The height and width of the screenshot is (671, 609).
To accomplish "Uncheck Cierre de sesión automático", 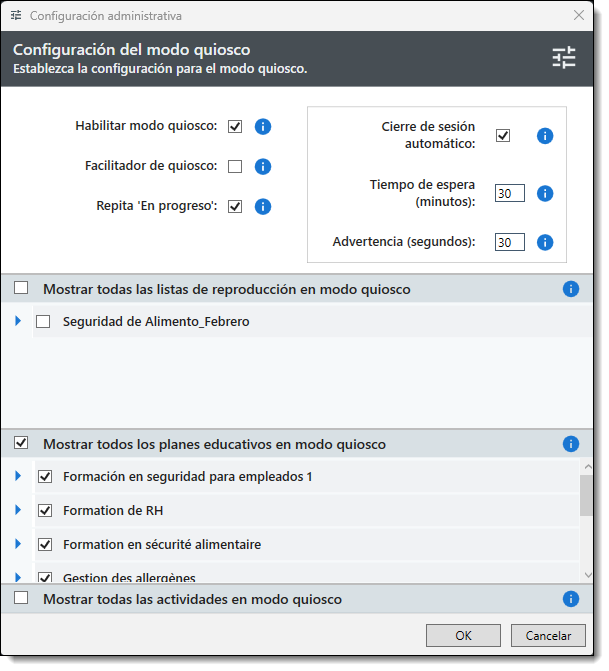I will coord(503,136).
